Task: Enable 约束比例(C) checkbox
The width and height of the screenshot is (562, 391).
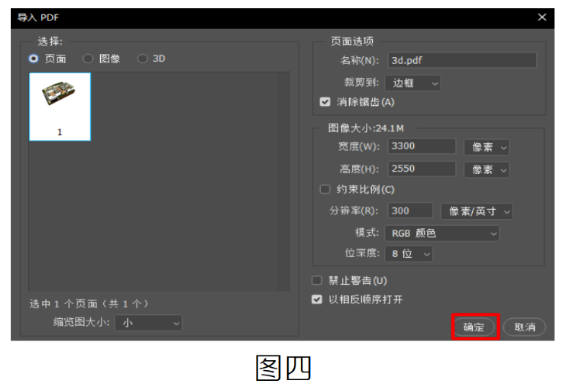Action: click(x=325, y=189)
